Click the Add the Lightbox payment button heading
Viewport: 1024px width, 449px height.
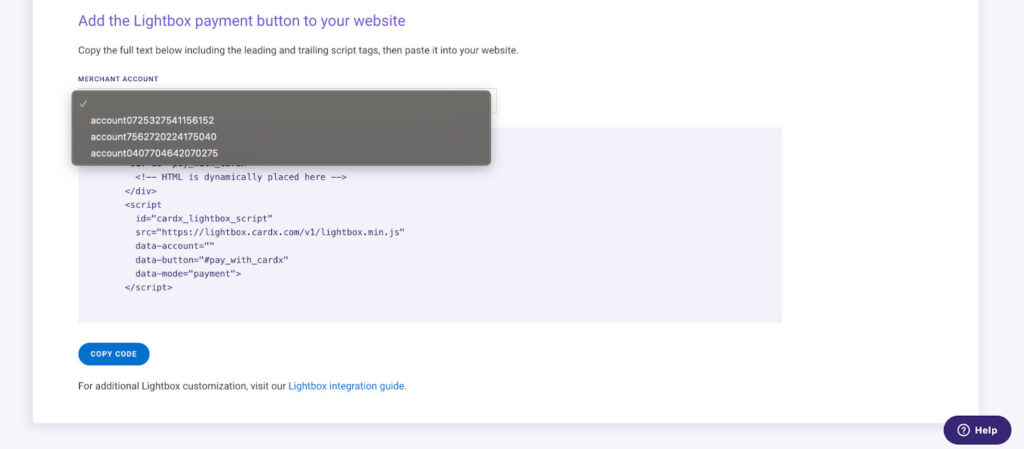[241, 21]
